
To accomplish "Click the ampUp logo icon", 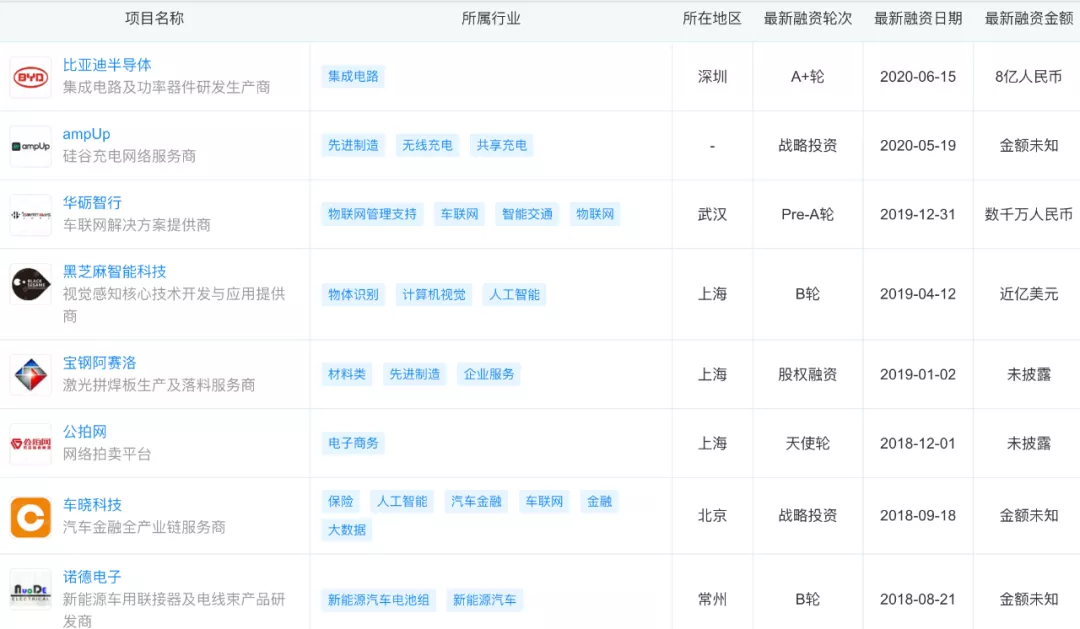I will coord(30,146).
